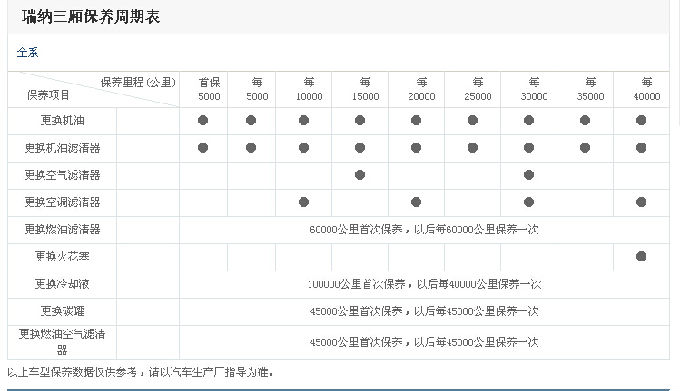Select the 更换机油 row label
Viewport: 680px width, 391px height.
coord(62,120)
